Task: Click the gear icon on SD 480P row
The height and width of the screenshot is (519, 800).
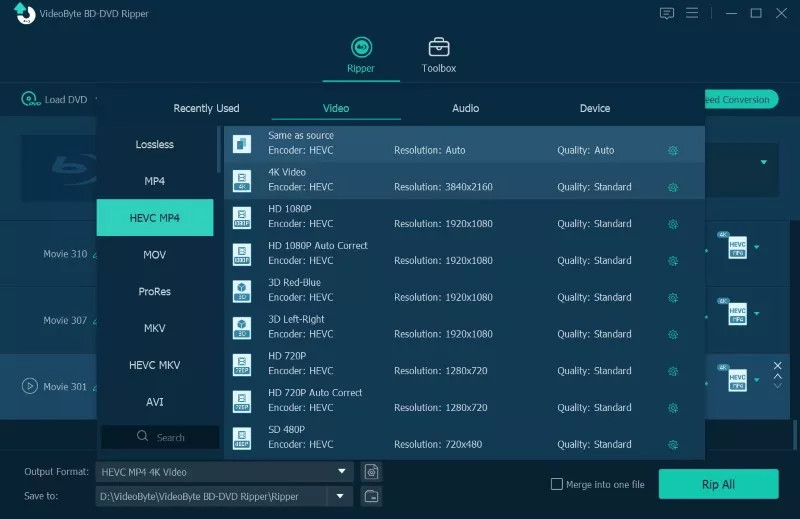Action: coord(673,444)
